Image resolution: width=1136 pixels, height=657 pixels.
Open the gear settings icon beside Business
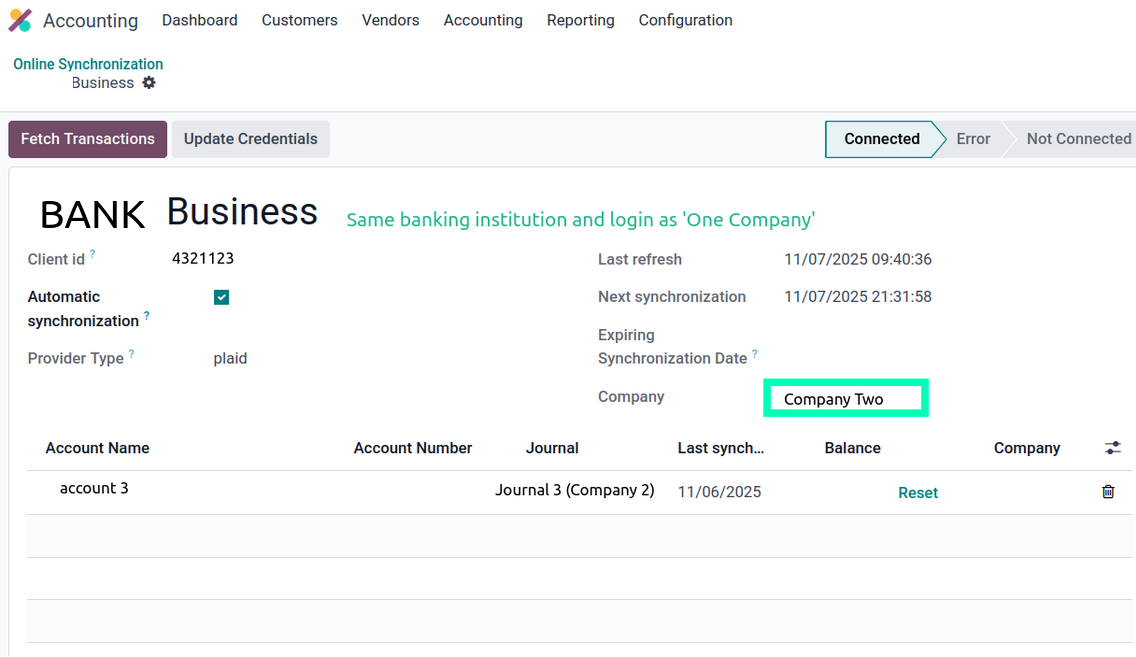click(149, 83)
